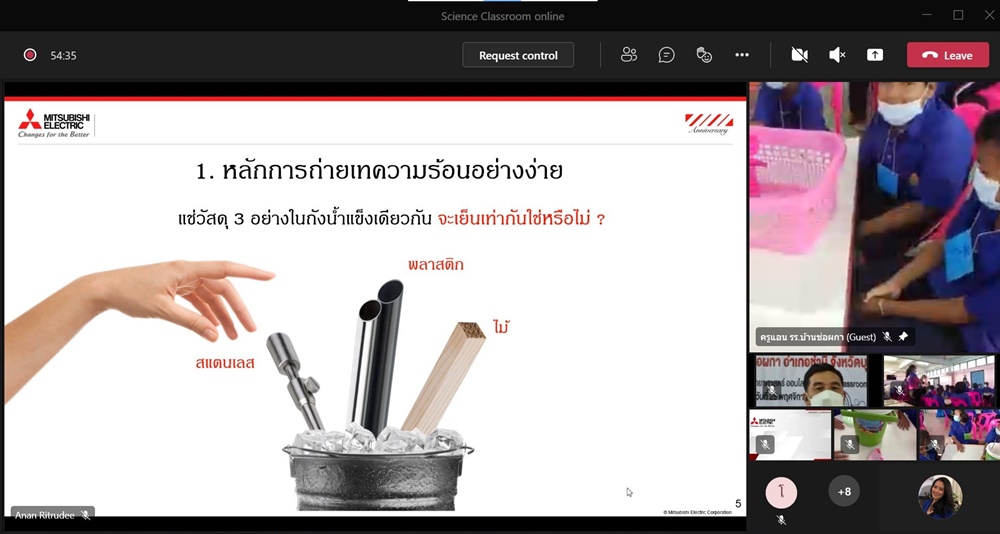Click the Mitsubishi Electric logo on slide
Viewport: 1000px width, 534px height.
pyautogui.click(x=54, y=123)
